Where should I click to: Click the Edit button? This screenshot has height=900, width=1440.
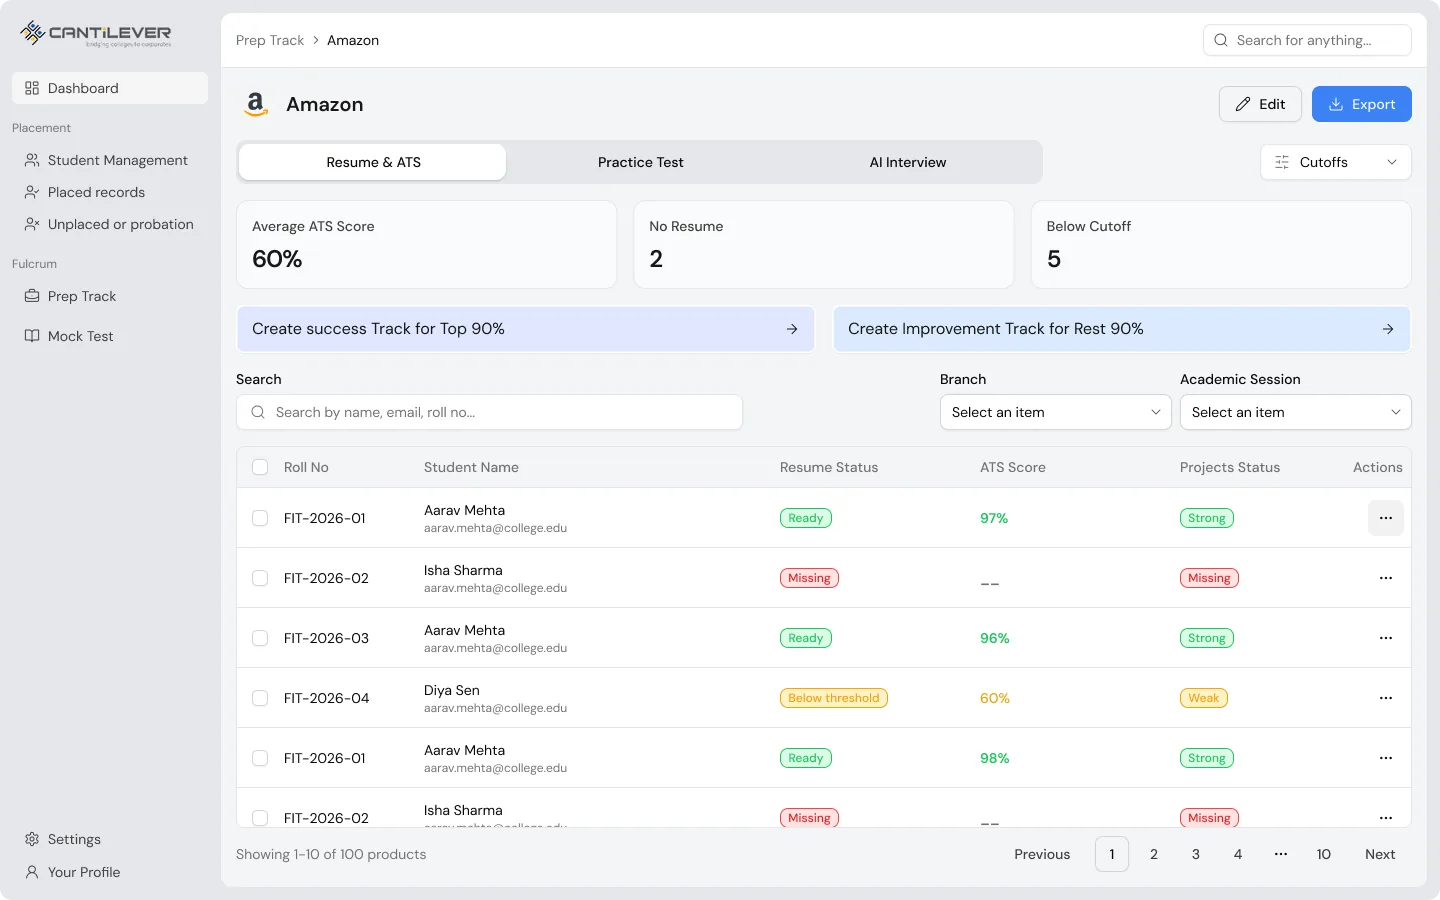pyautogui.click(x=1260, y=104)
